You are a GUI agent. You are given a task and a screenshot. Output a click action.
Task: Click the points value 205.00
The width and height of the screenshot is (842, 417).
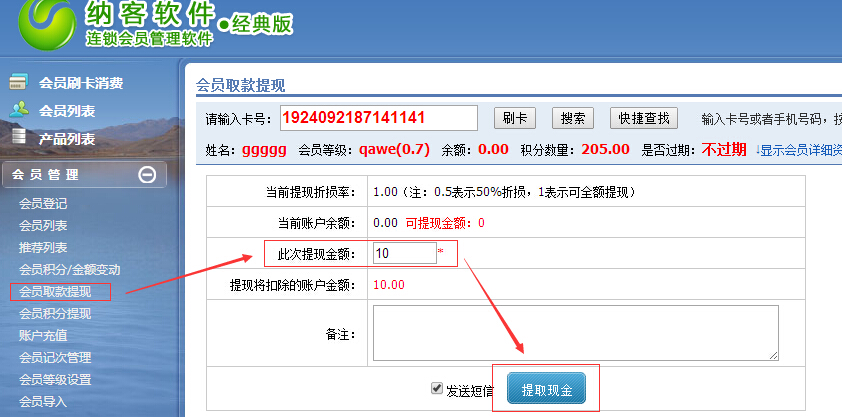tap(605, 149)
